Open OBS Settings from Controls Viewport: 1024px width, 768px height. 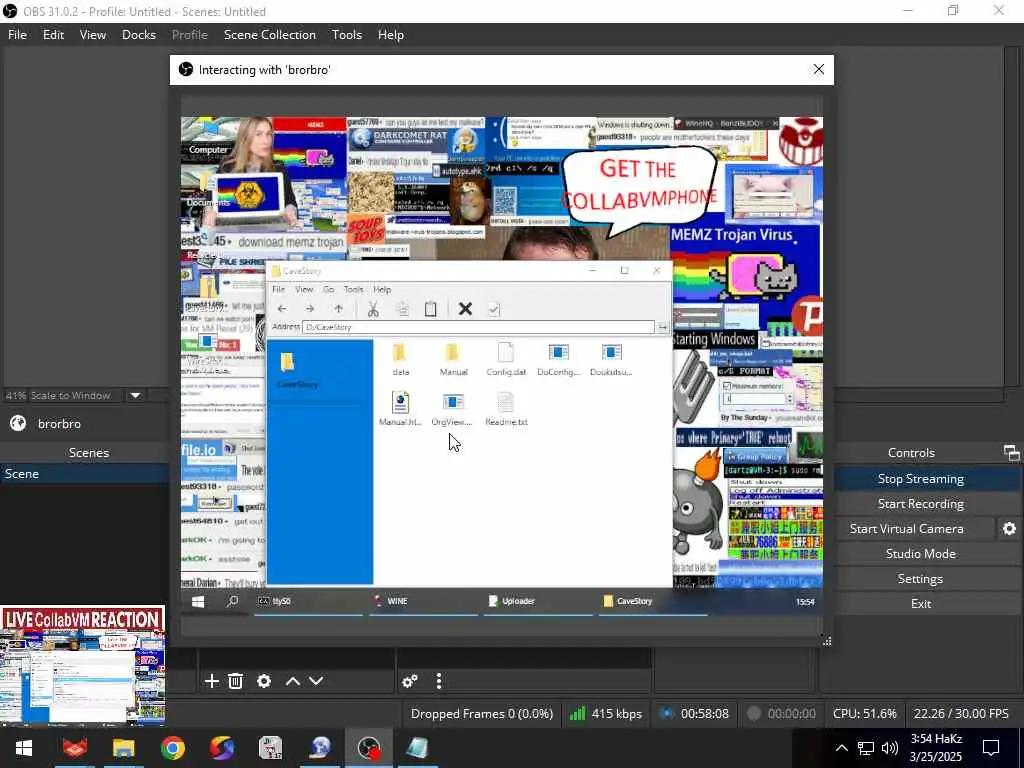coord(920,579)
